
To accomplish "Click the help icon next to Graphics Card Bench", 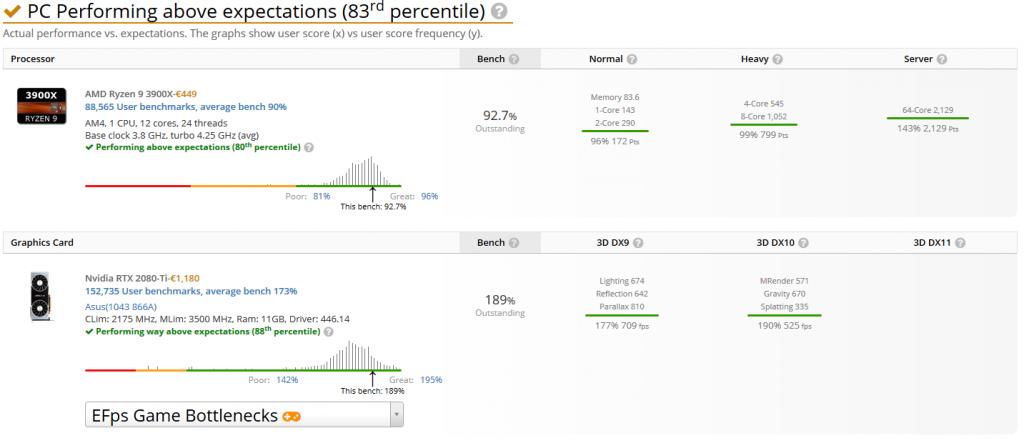I will tap(513, 243).
